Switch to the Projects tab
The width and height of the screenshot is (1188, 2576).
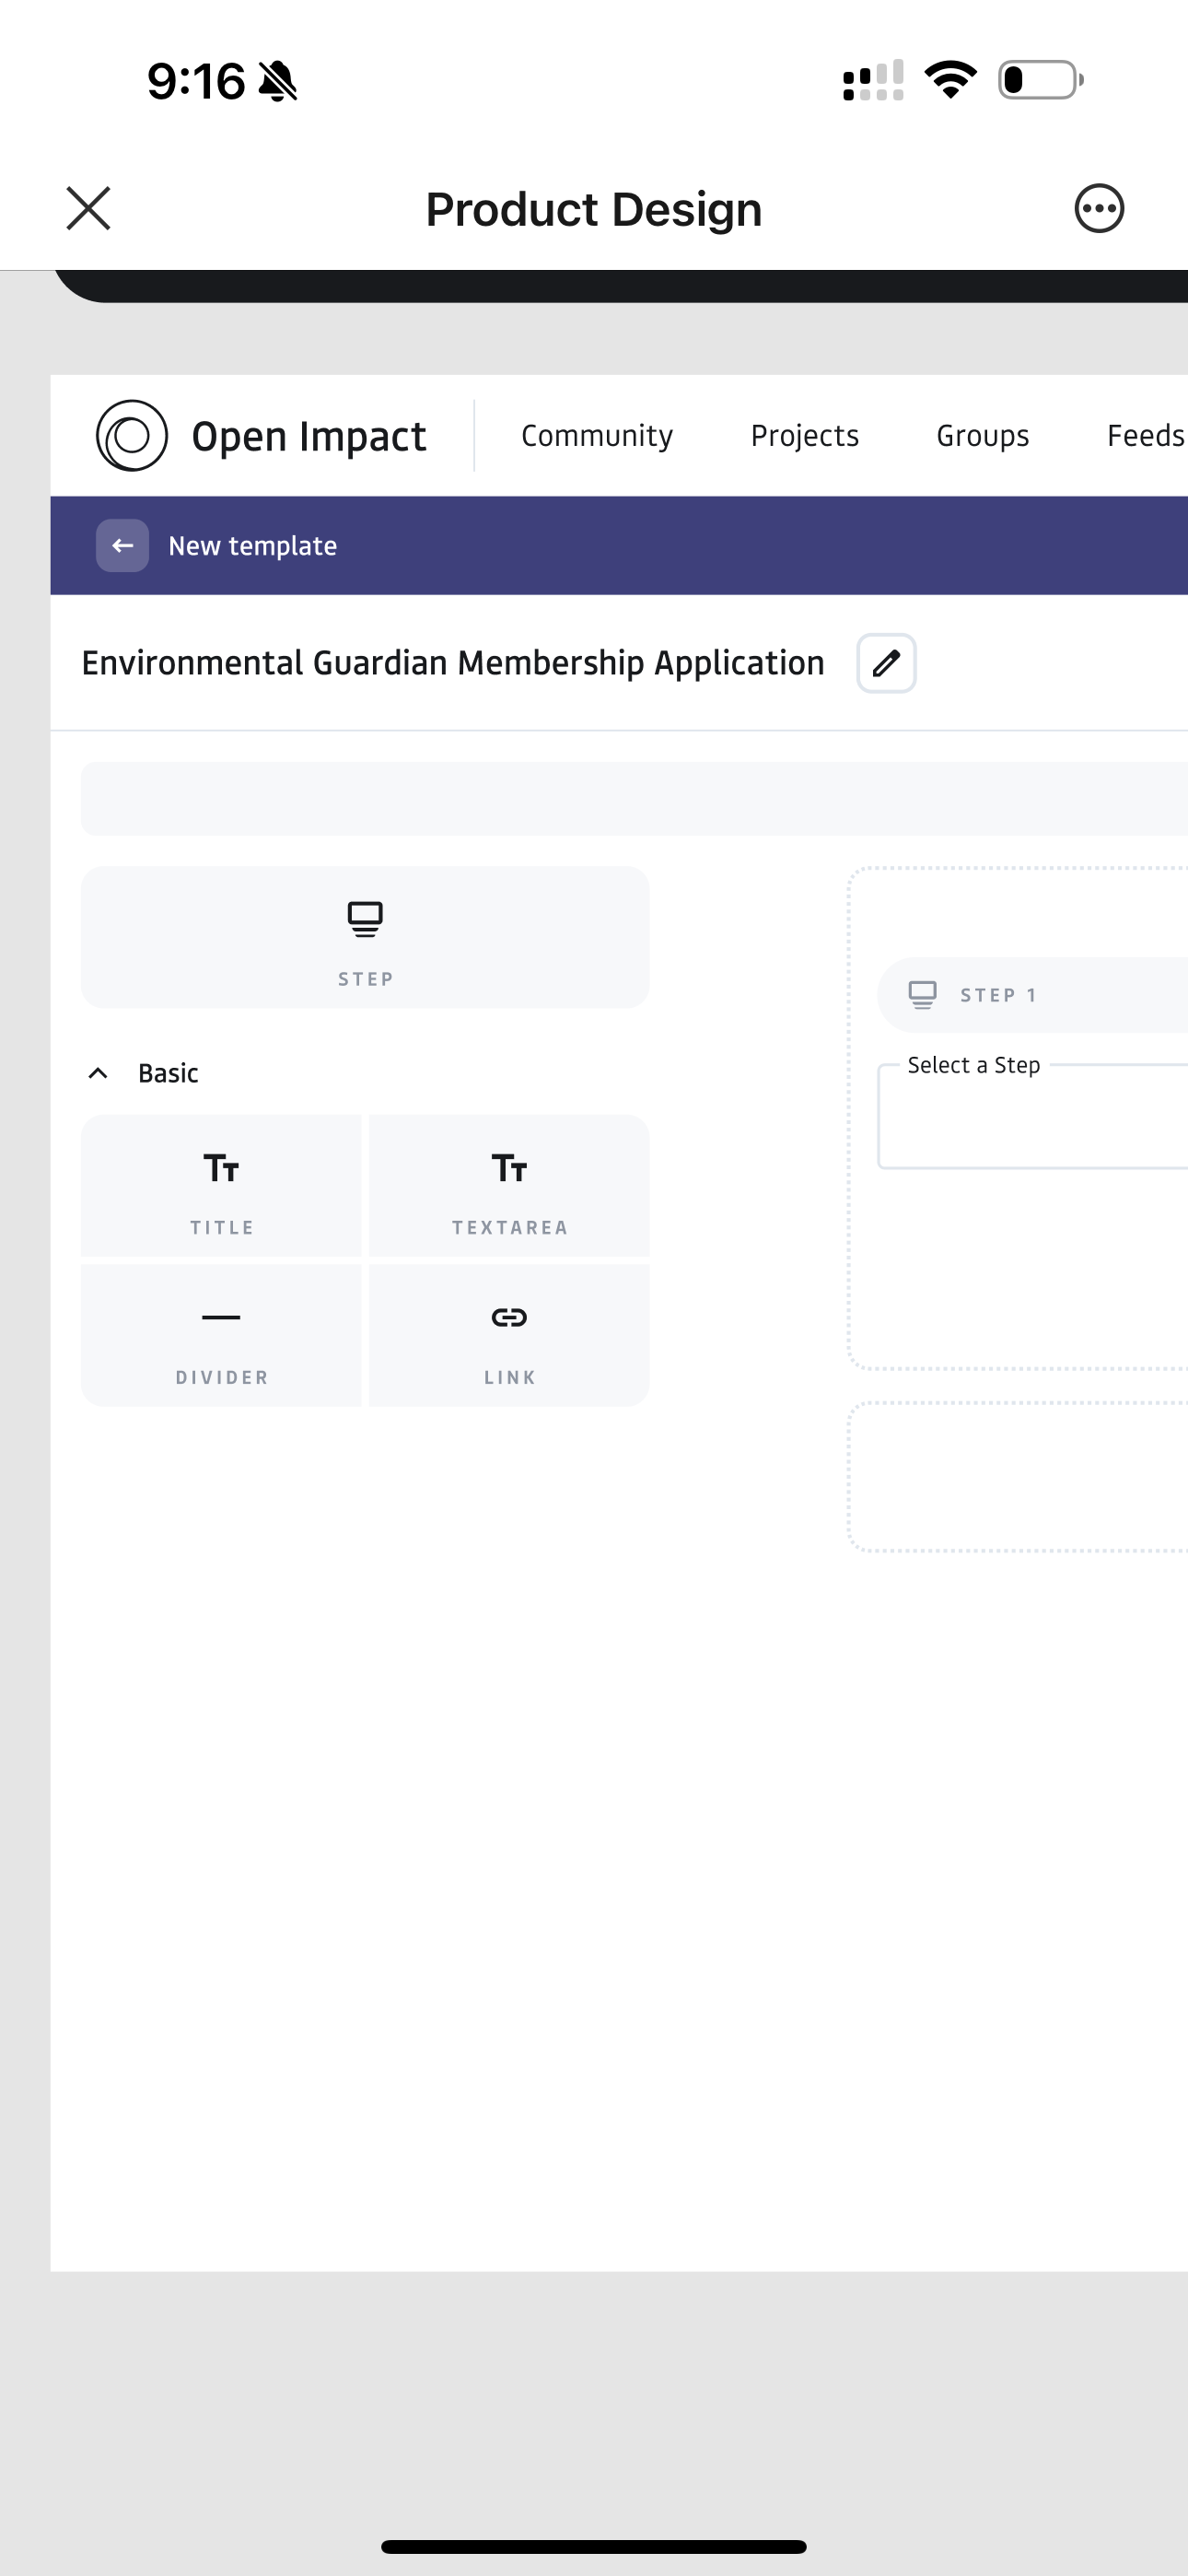coord(804,435)
